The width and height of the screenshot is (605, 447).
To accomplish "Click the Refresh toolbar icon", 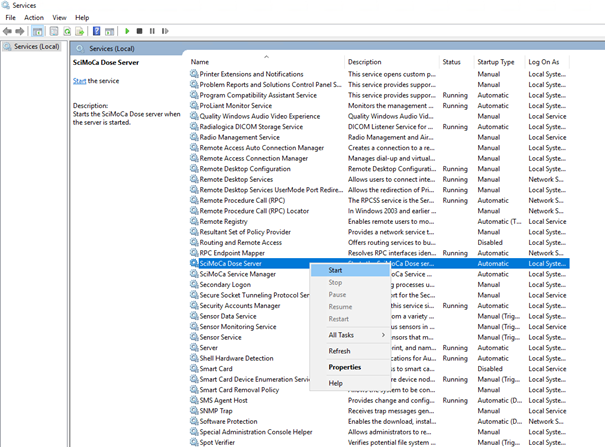I will [x=67, y=31].
